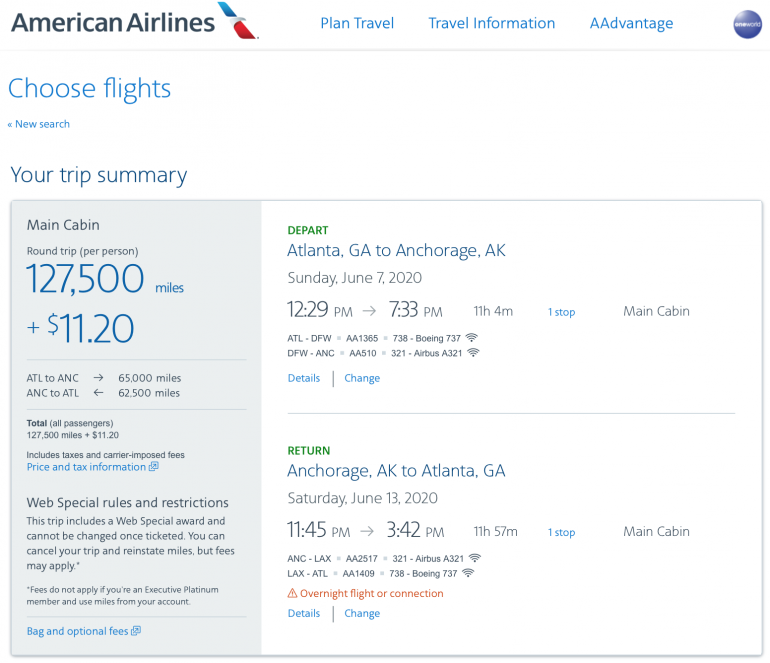Go back via New search link

tap(39, 124)
